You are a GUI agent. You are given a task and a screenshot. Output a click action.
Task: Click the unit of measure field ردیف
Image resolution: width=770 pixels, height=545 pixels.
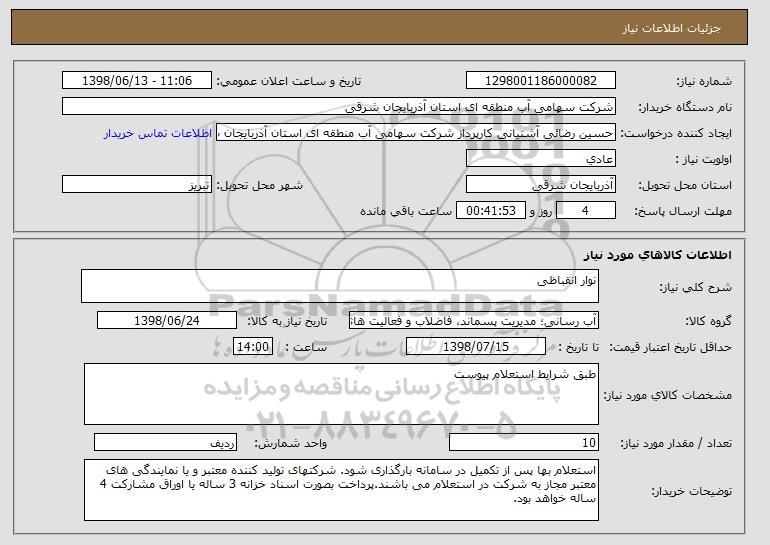click(165, 442)
